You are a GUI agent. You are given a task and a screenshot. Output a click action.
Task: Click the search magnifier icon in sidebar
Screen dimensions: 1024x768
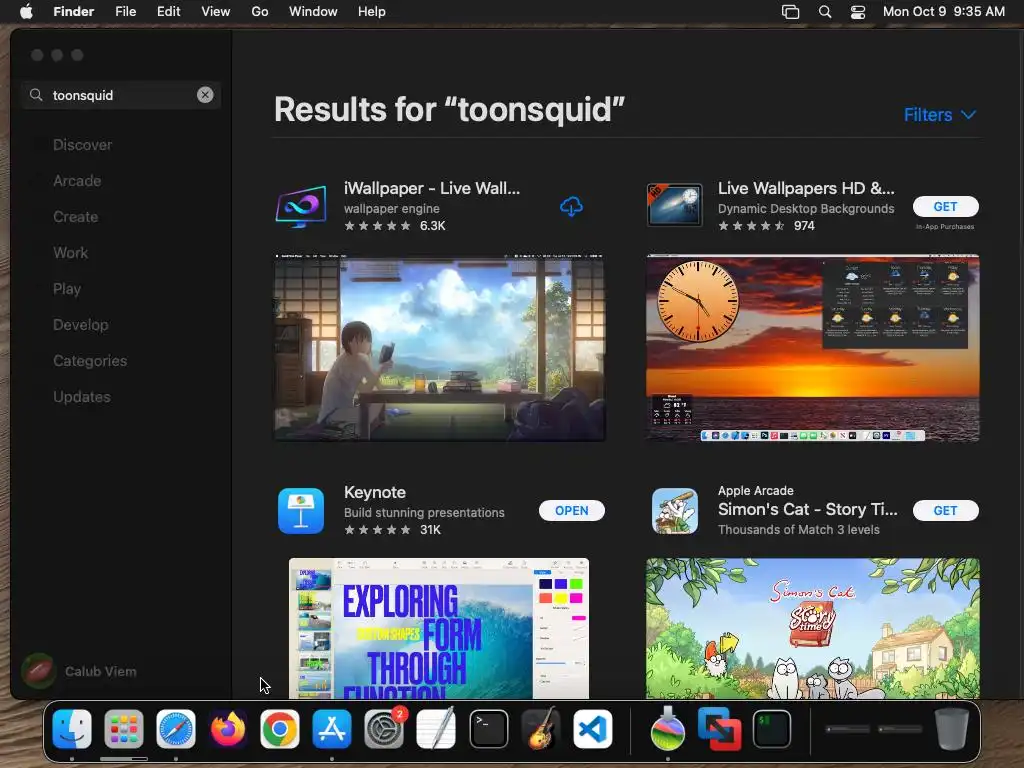pos(37,95)
